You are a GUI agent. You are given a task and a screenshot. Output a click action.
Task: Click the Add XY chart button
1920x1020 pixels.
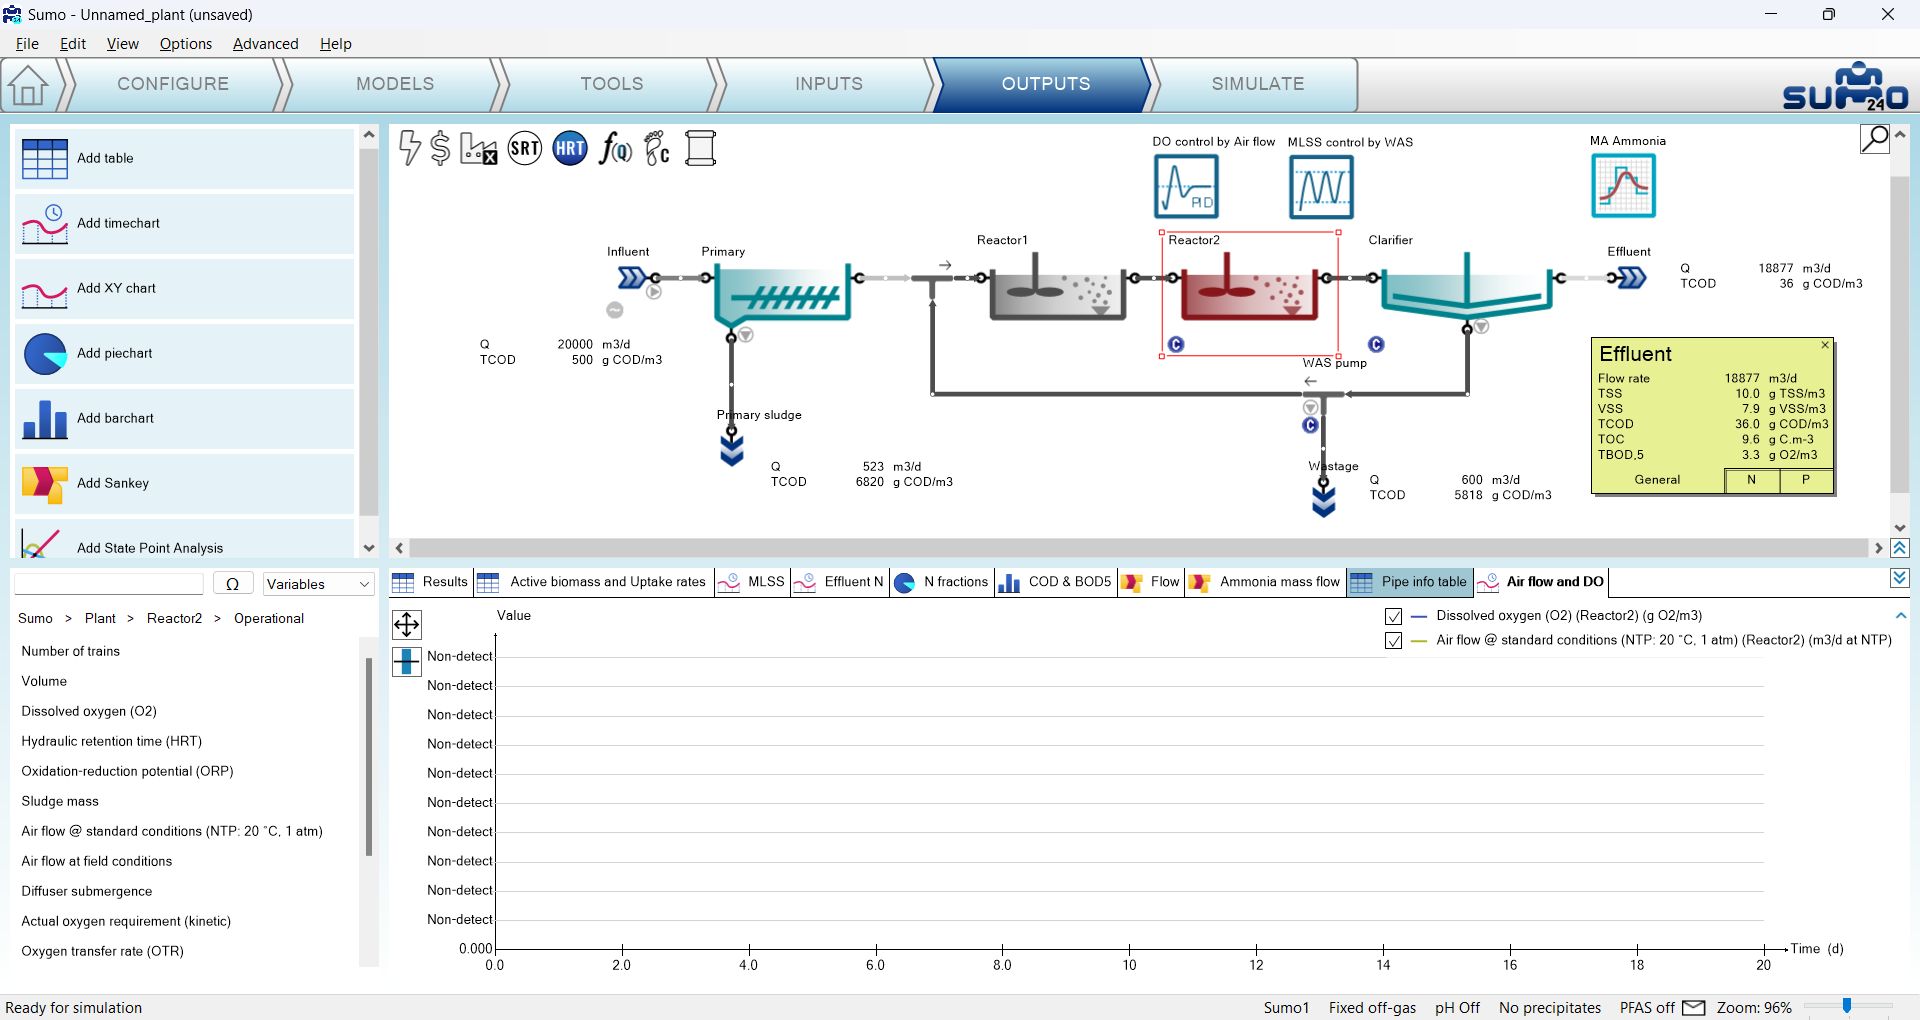[185, 288]
